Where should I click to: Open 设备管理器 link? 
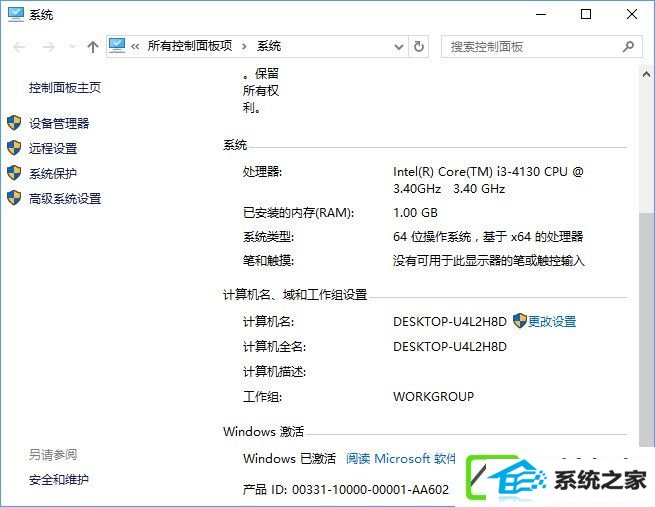click(x=59, y=123)
